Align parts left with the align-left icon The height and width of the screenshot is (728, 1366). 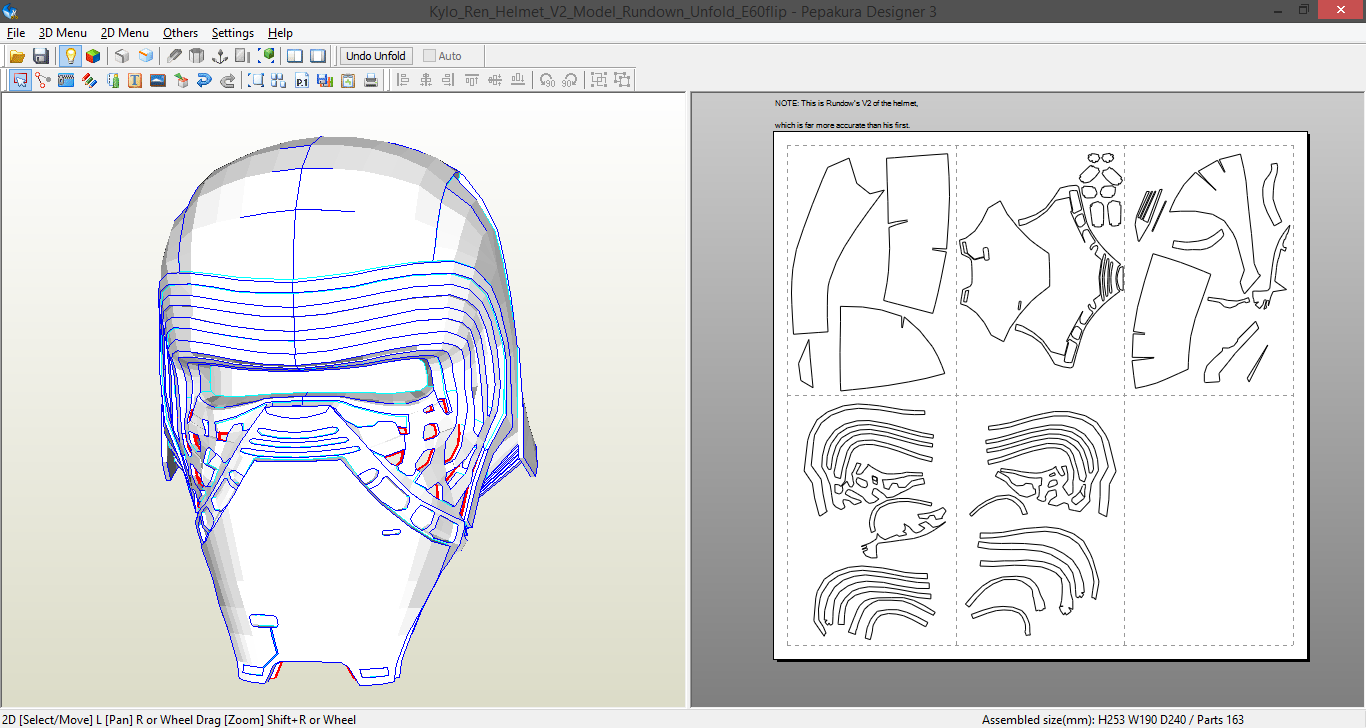coord(403,80)
